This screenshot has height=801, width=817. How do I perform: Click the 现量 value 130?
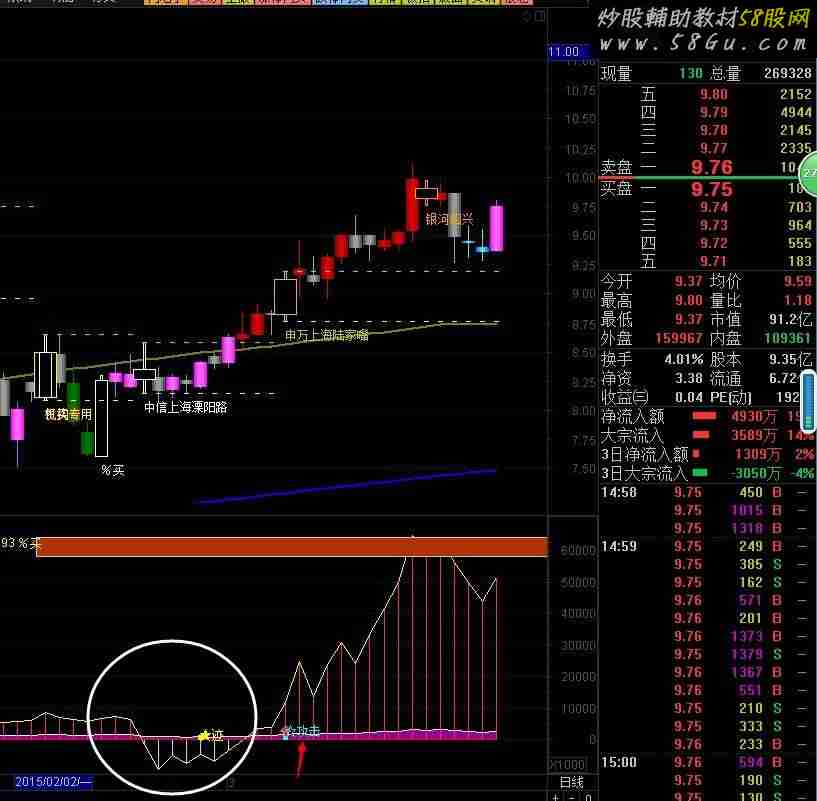[691, 73]
